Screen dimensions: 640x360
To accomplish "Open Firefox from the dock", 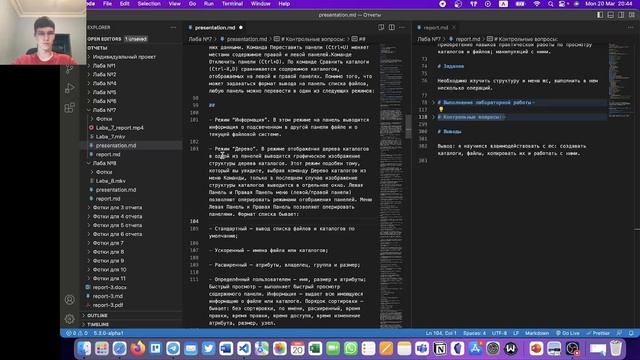I will point(138,349).
